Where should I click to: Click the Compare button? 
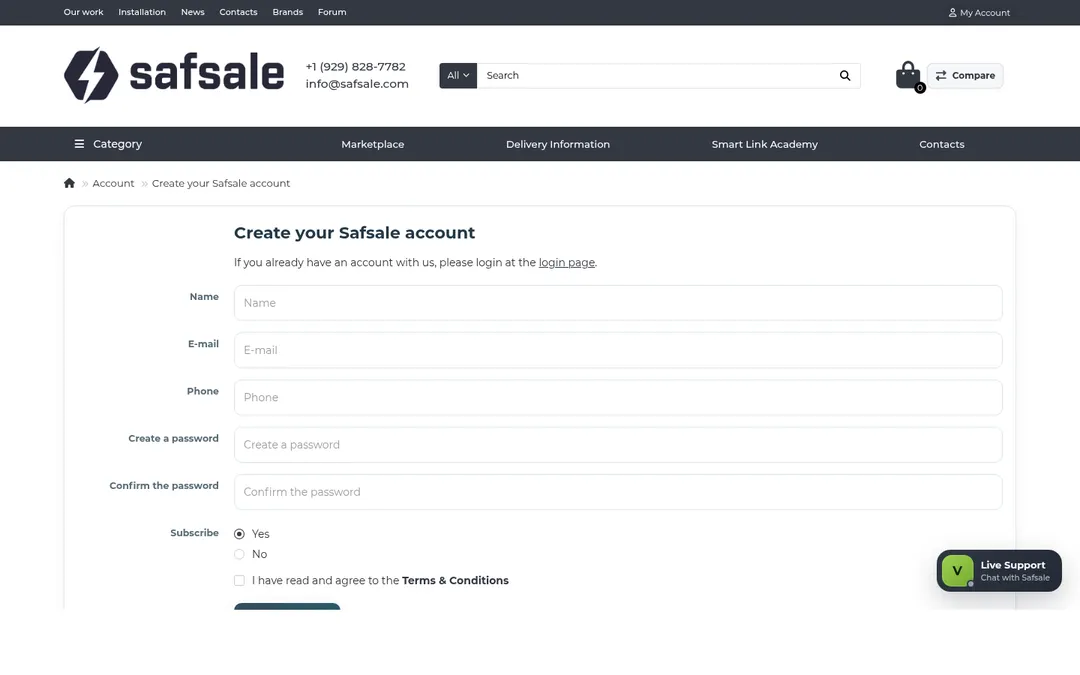coord(965,76)
